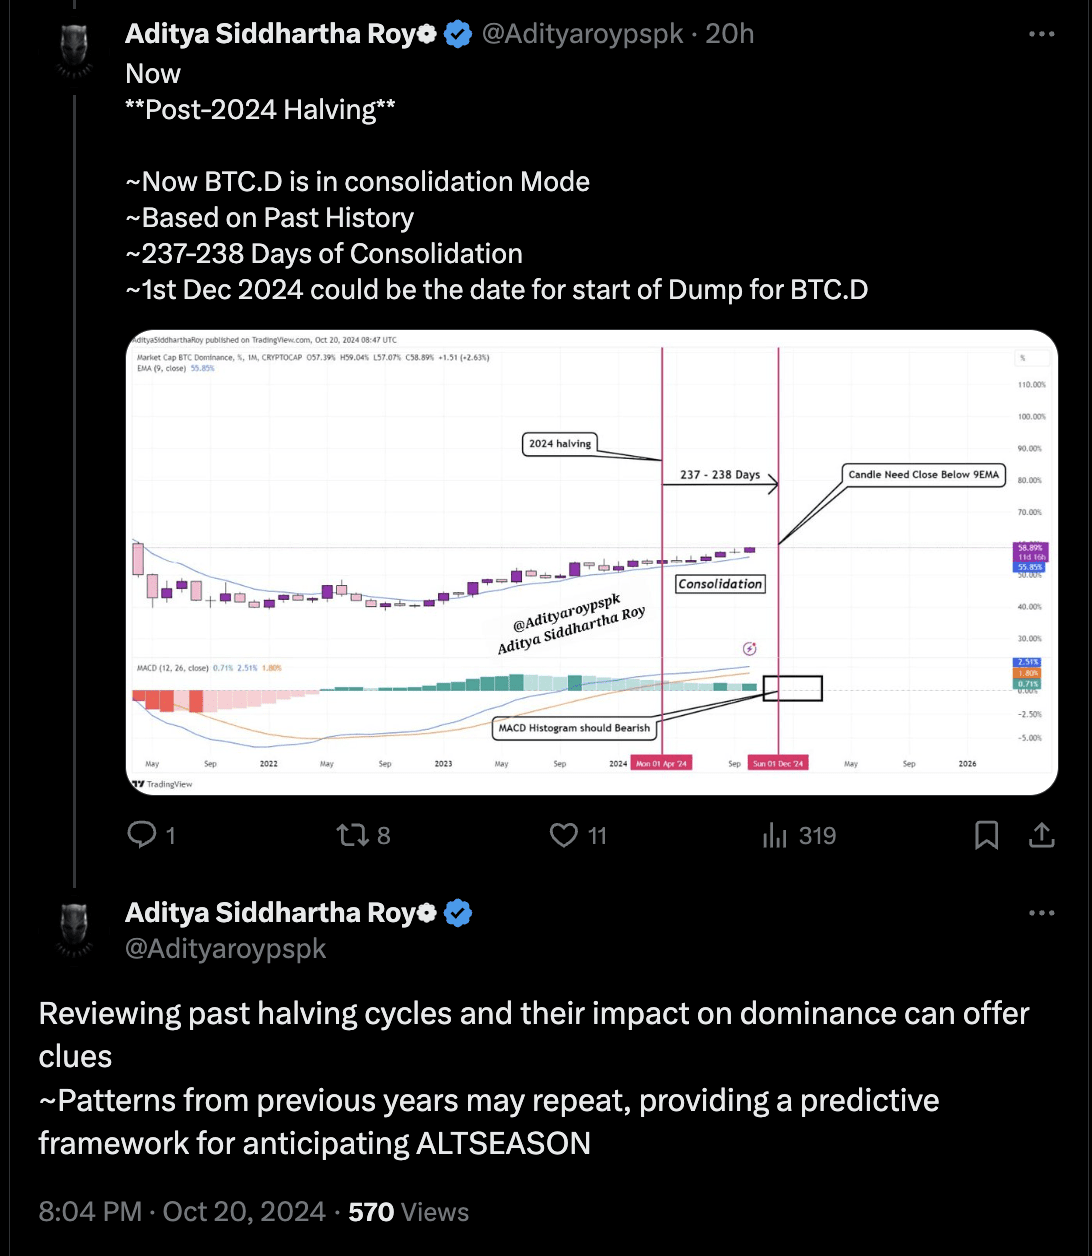
Task: Bookmark the BTC.D consolidation tweet
Action: point(986,835)
